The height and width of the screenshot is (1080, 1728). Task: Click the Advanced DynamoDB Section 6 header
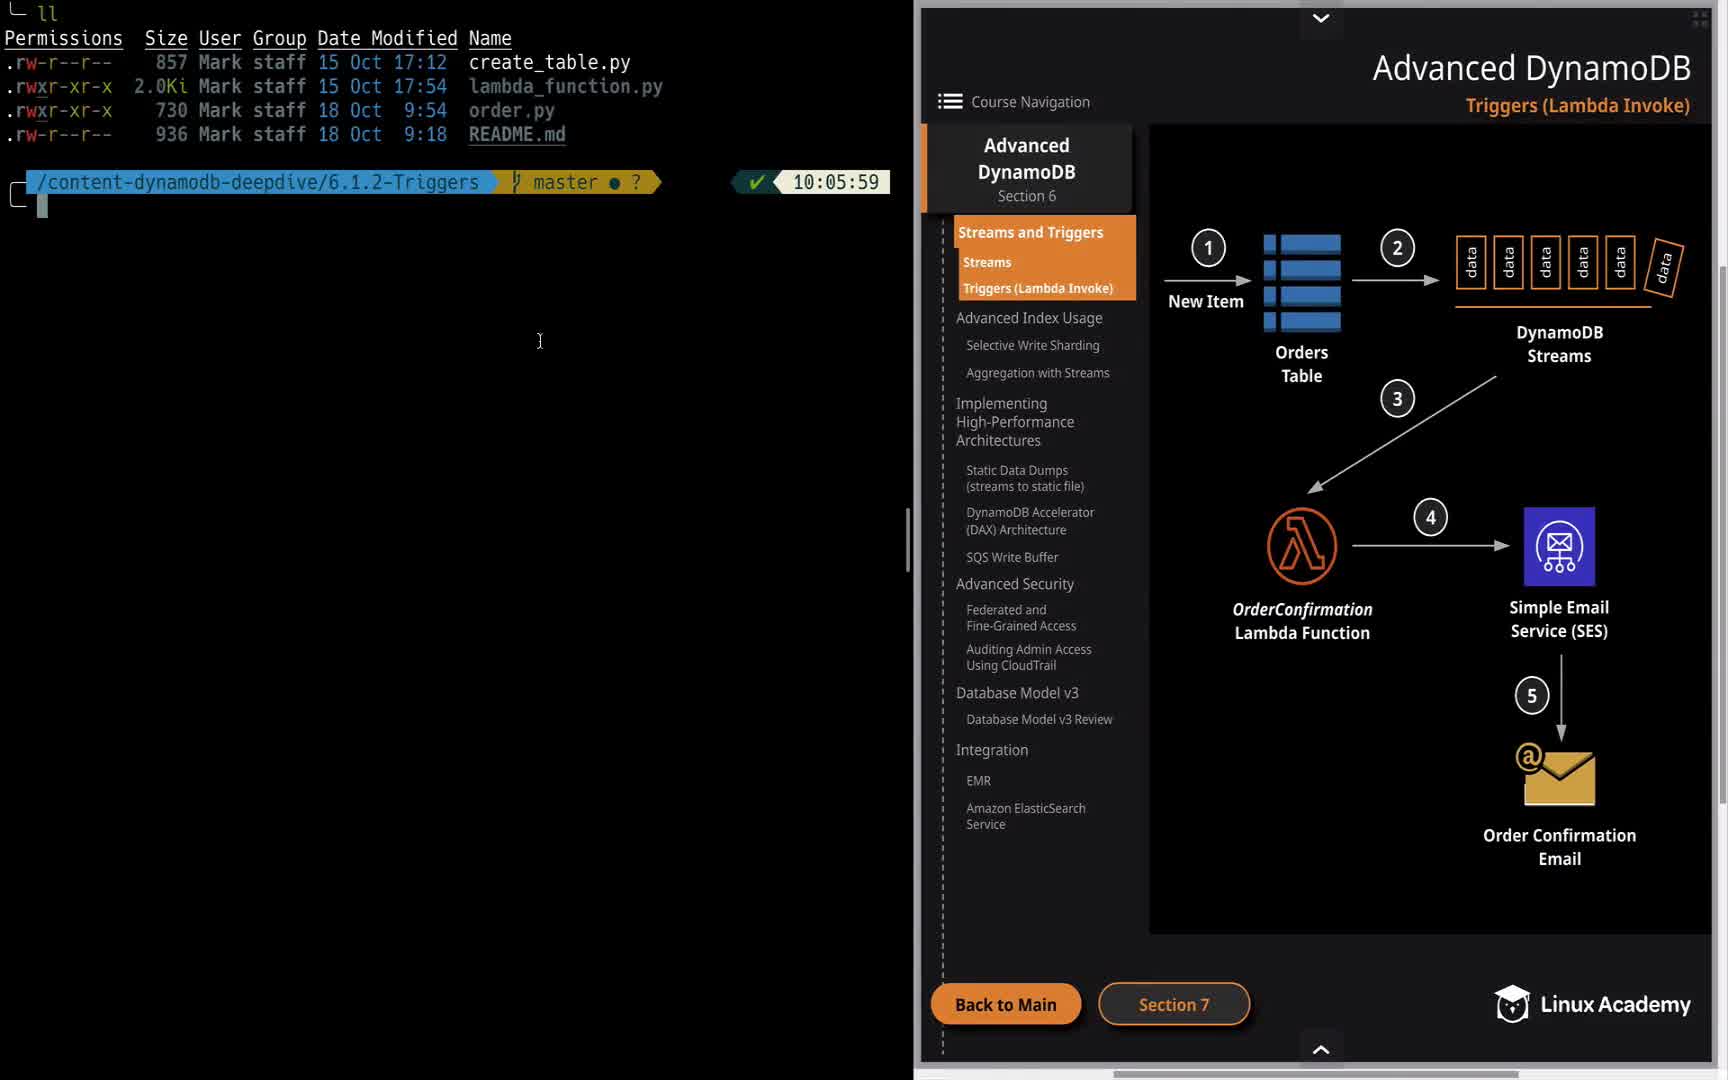coord(1027,169)
